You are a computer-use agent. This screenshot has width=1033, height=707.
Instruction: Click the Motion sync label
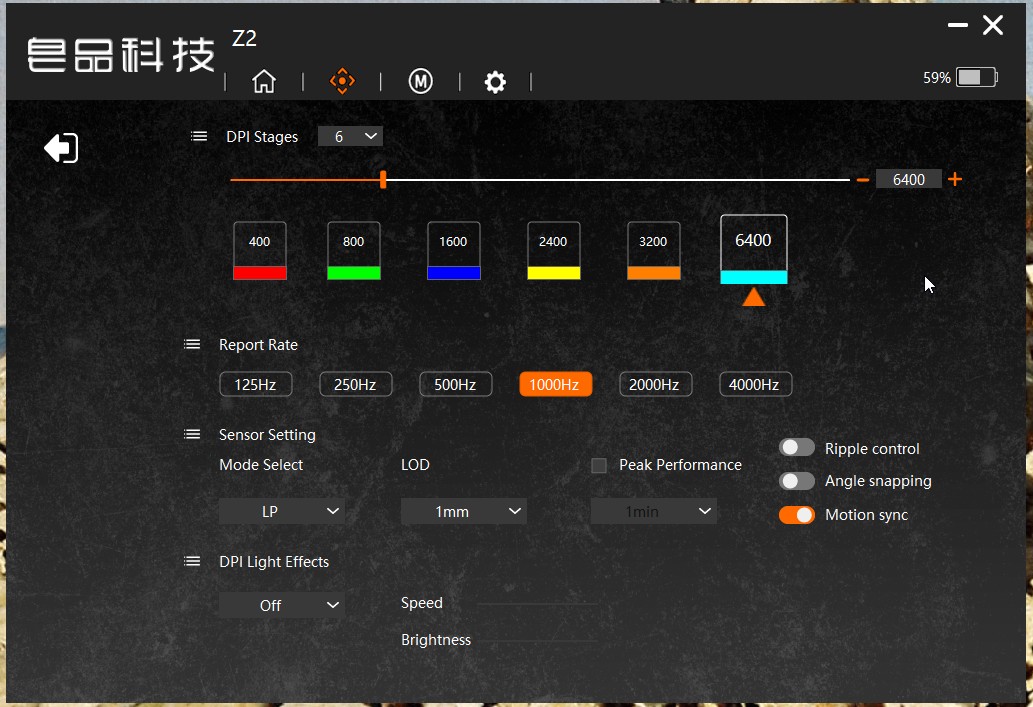click(866, 515)
